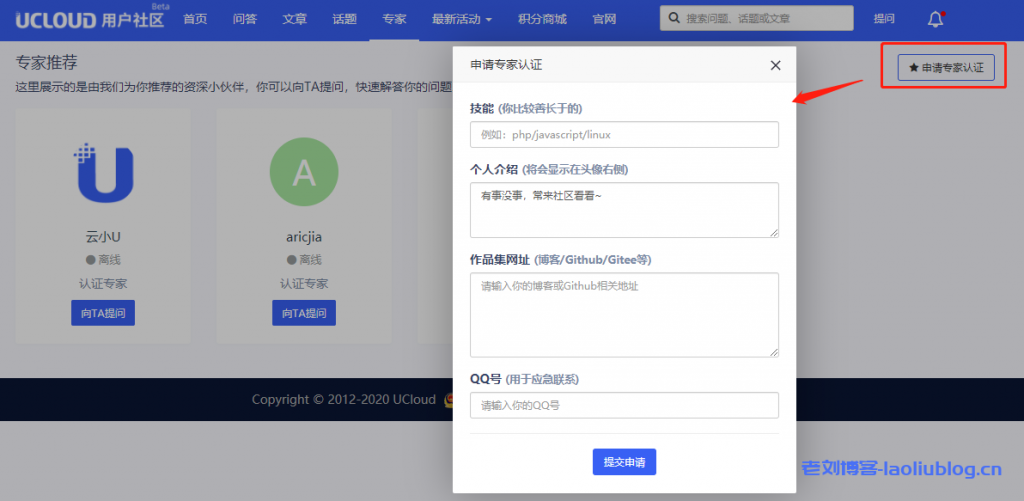Open the 积分商城 page
Screen dimensions: 1024x501
point(544,19)
